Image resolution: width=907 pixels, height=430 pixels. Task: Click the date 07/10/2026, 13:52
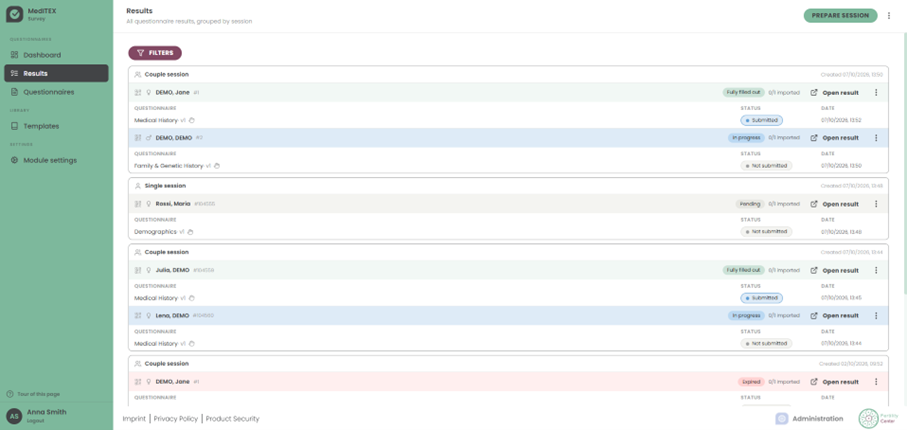[x=841, y=120]
